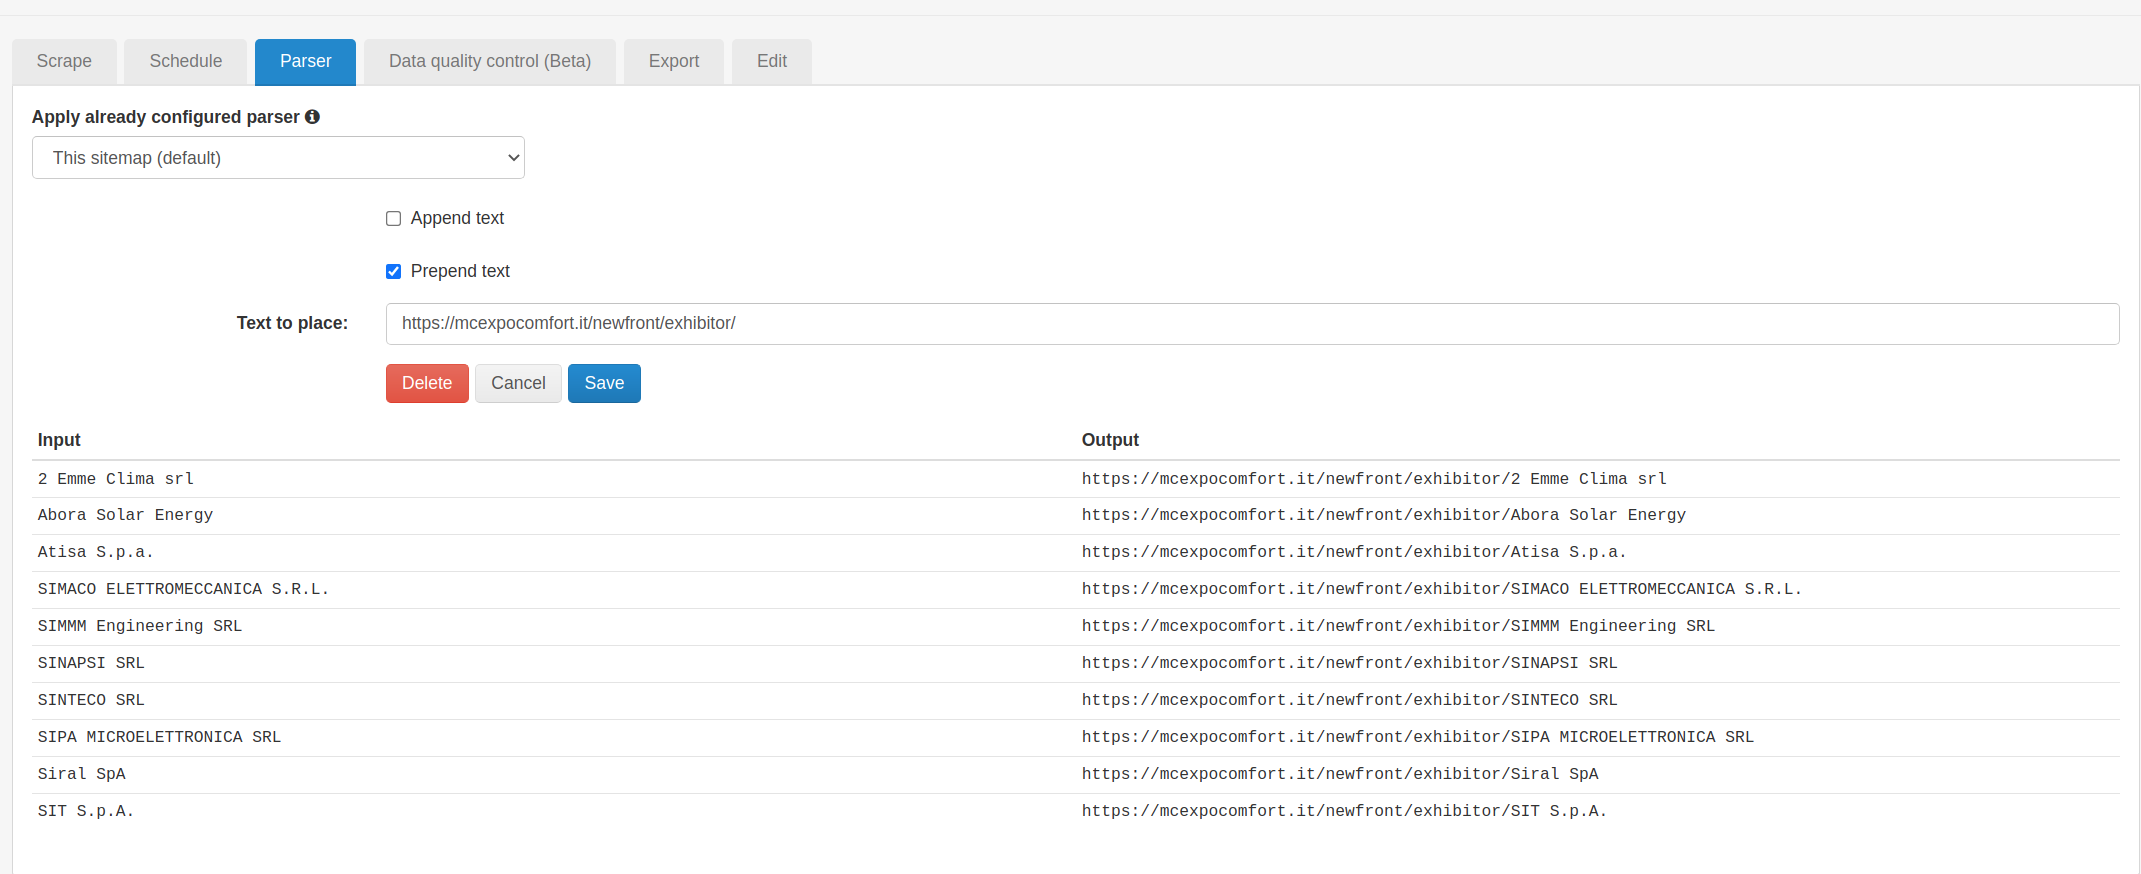This screenshot has width=2141, height=874.
Task: Switch to the Scrape tab
Action: click(64, 62)
